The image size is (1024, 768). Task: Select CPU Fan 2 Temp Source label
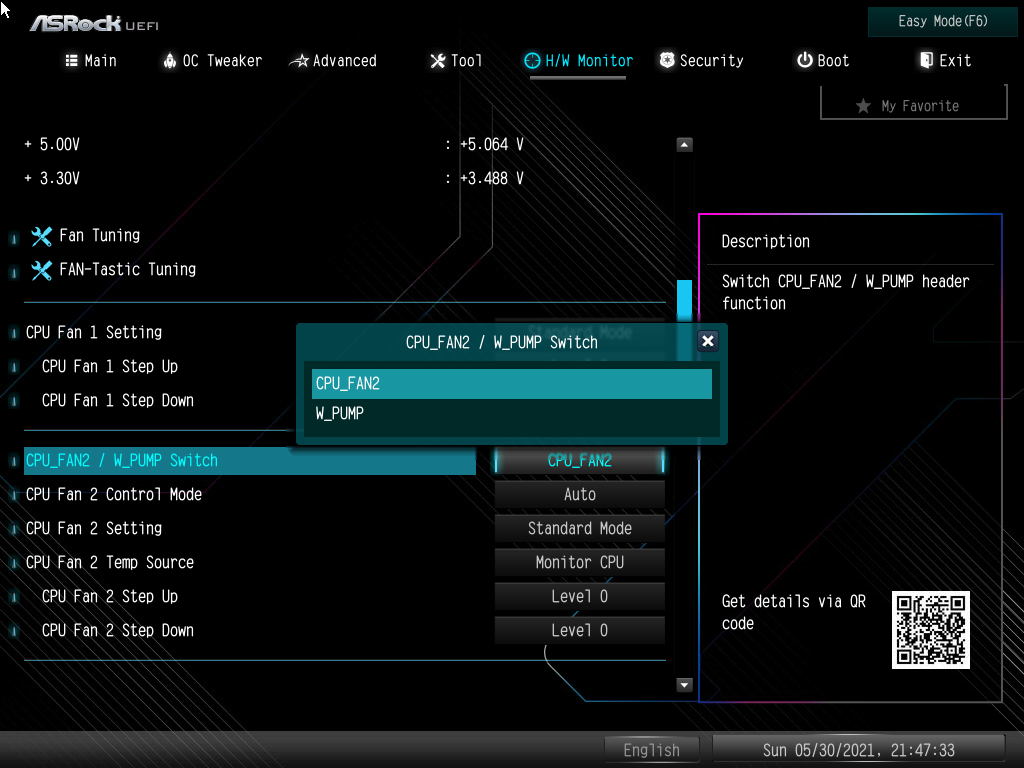pos(110,562)
